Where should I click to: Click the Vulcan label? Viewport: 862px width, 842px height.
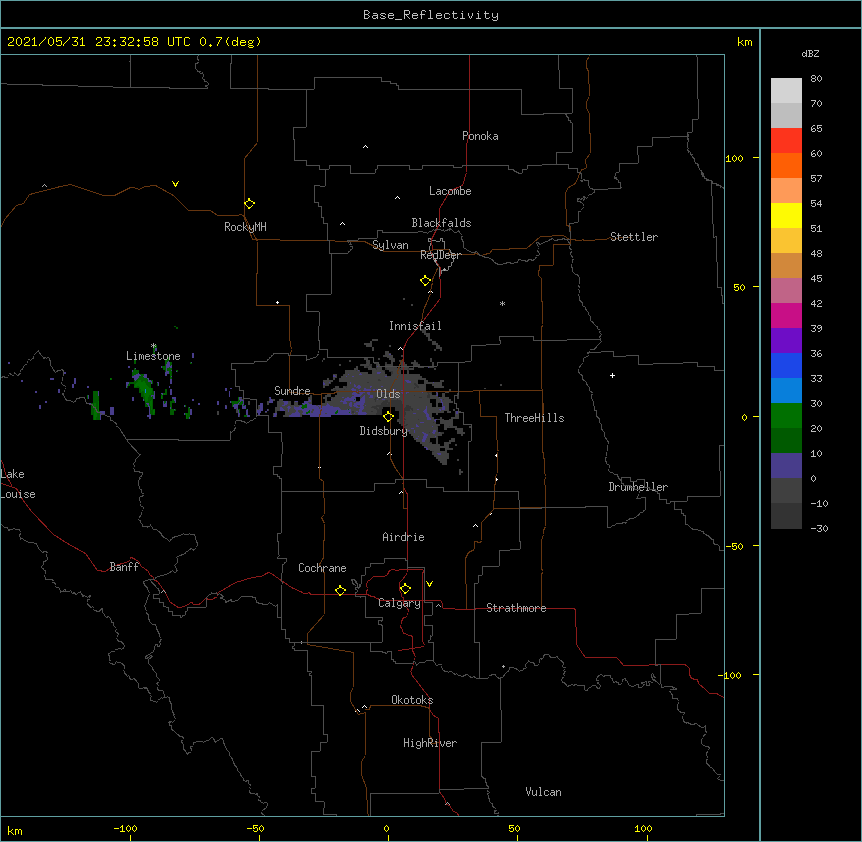[x=543, y=792]
